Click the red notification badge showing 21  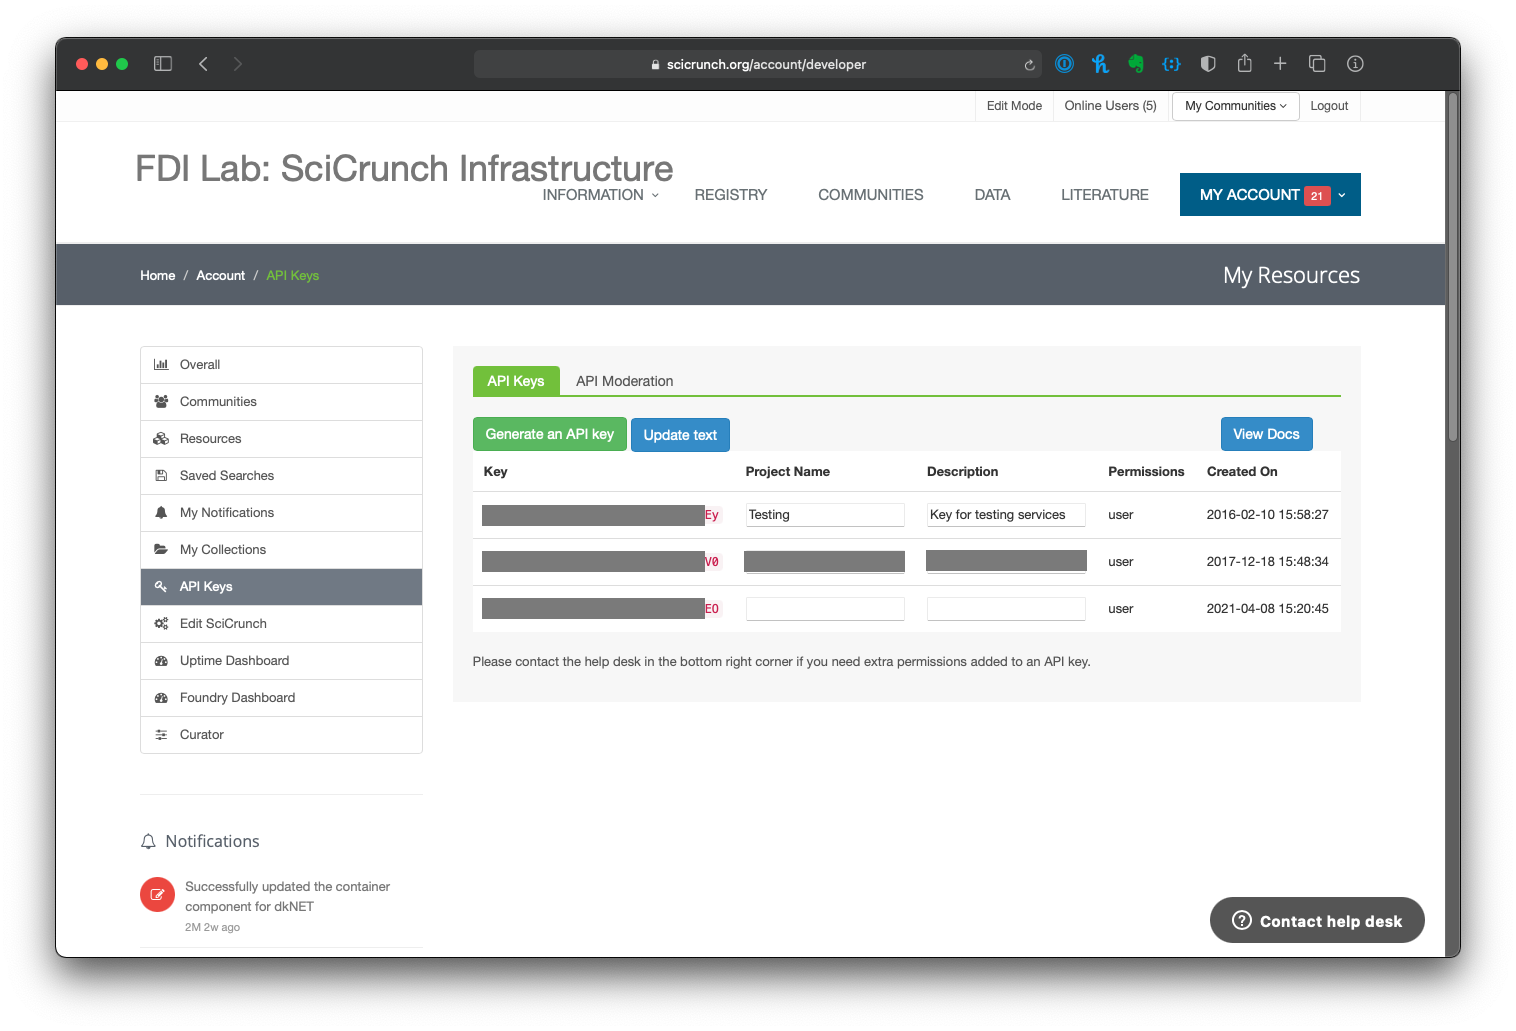pyautogui.click(x=1317, y=195)
